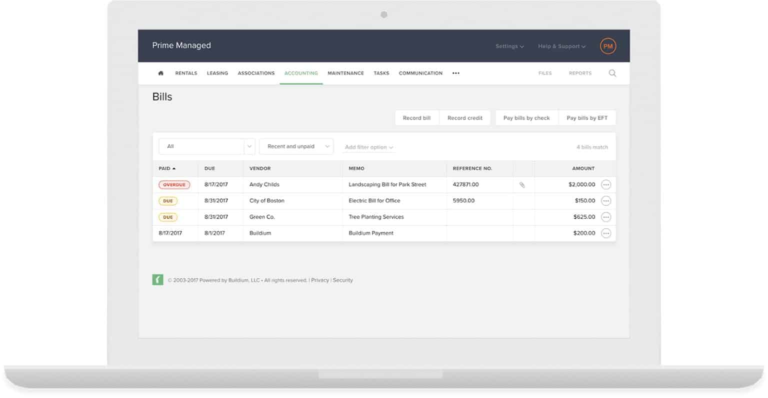Sort by the Amount column header
This screenshot has width=768, height=398.
pyautogui.click(x=583, y=168)
